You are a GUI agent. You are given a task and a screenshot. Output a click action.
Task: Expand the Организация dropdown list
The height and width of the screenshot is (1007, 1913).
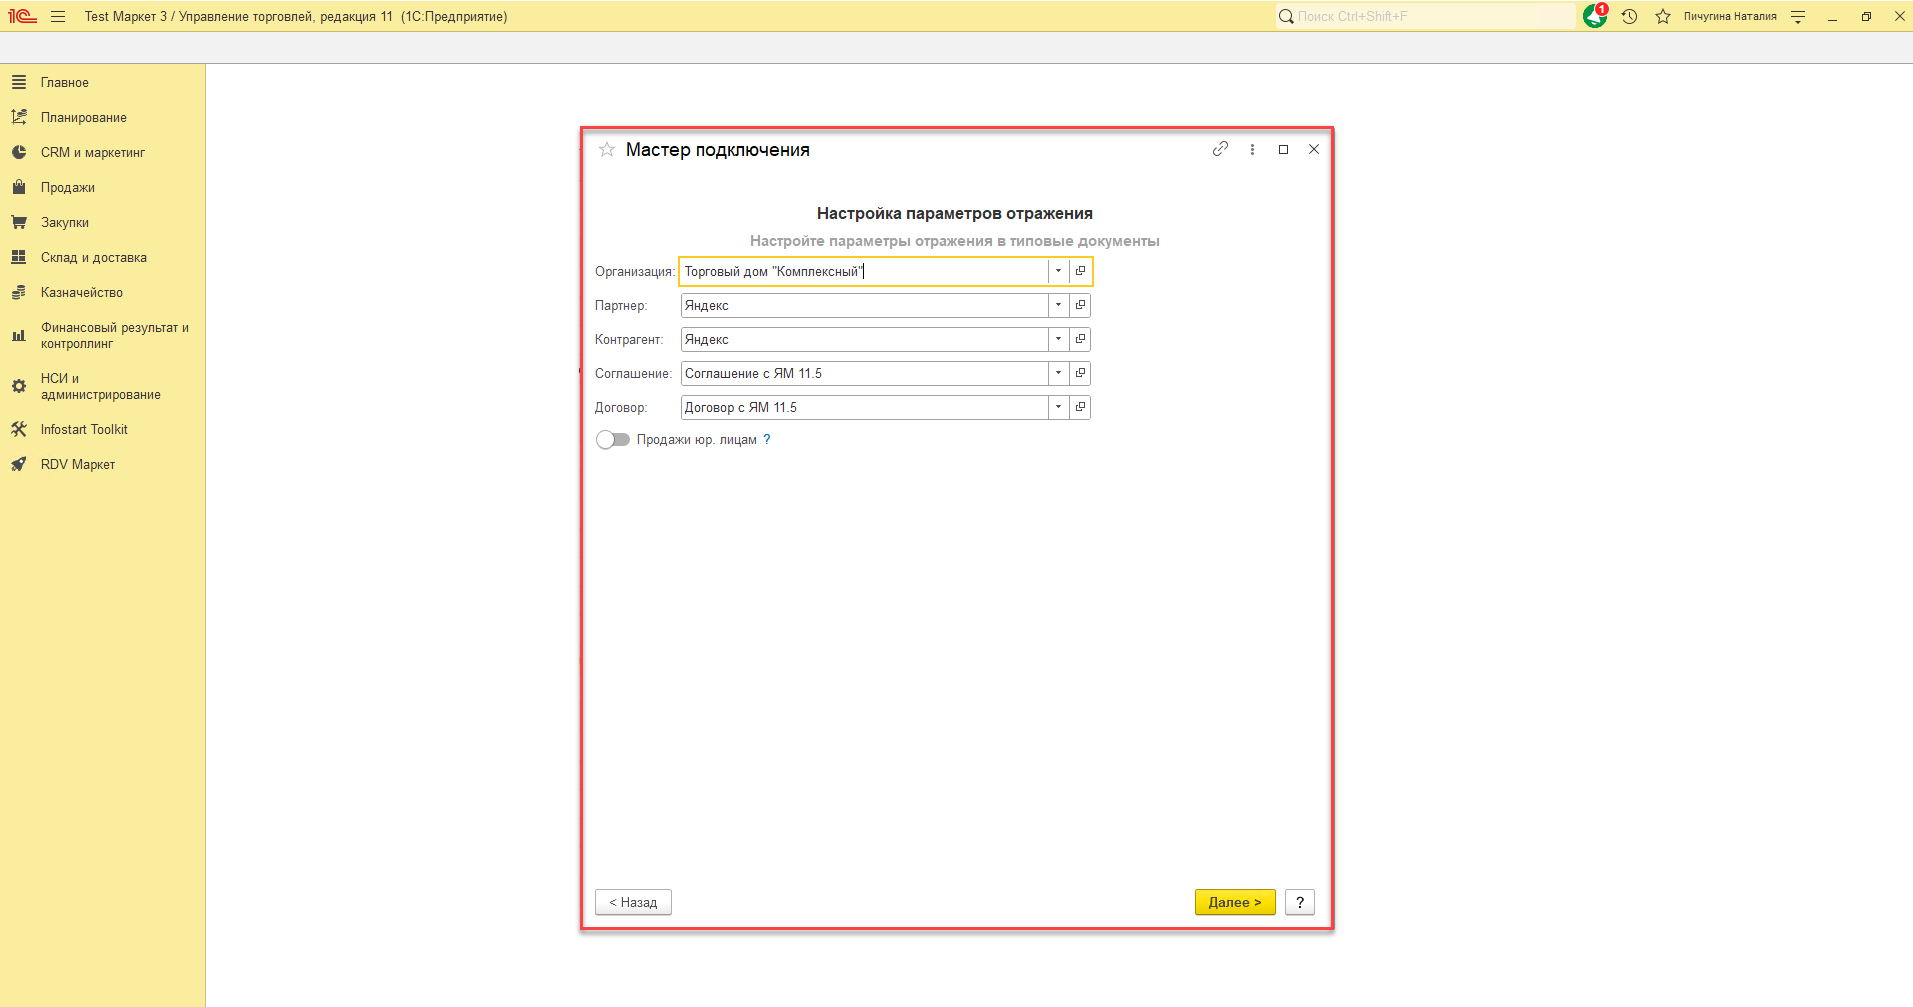click(1058, 271)
